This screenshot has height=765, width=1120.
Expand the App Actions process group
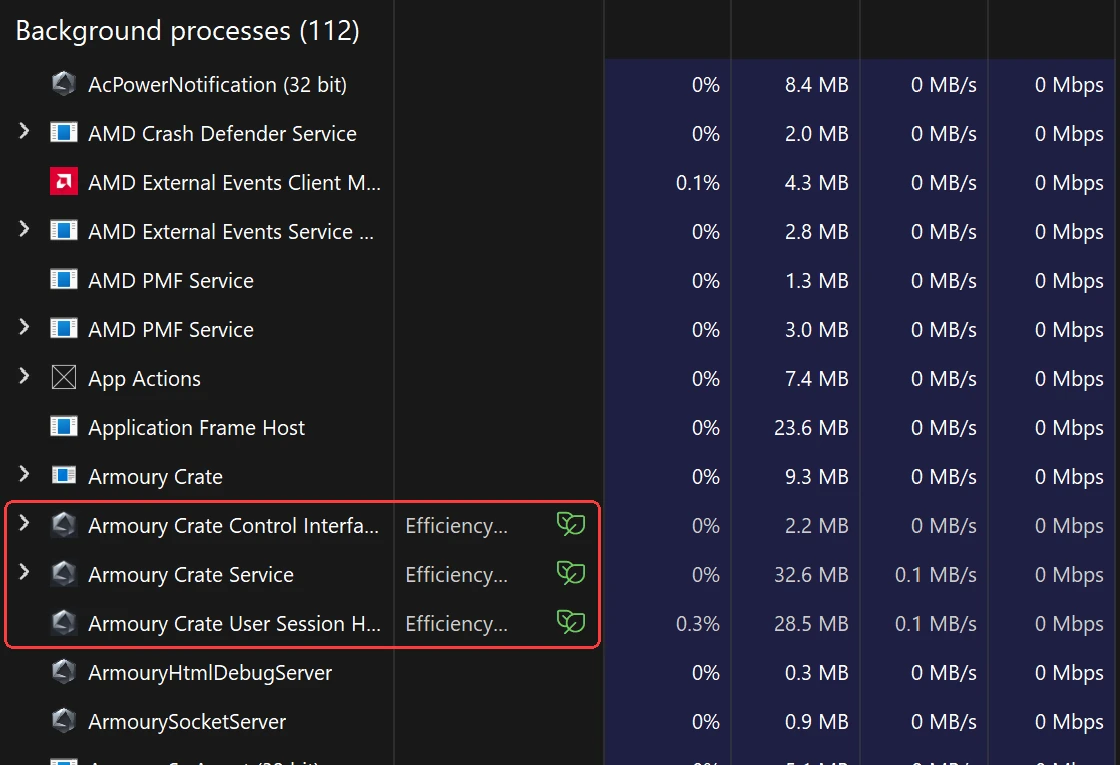coord(24,376)
